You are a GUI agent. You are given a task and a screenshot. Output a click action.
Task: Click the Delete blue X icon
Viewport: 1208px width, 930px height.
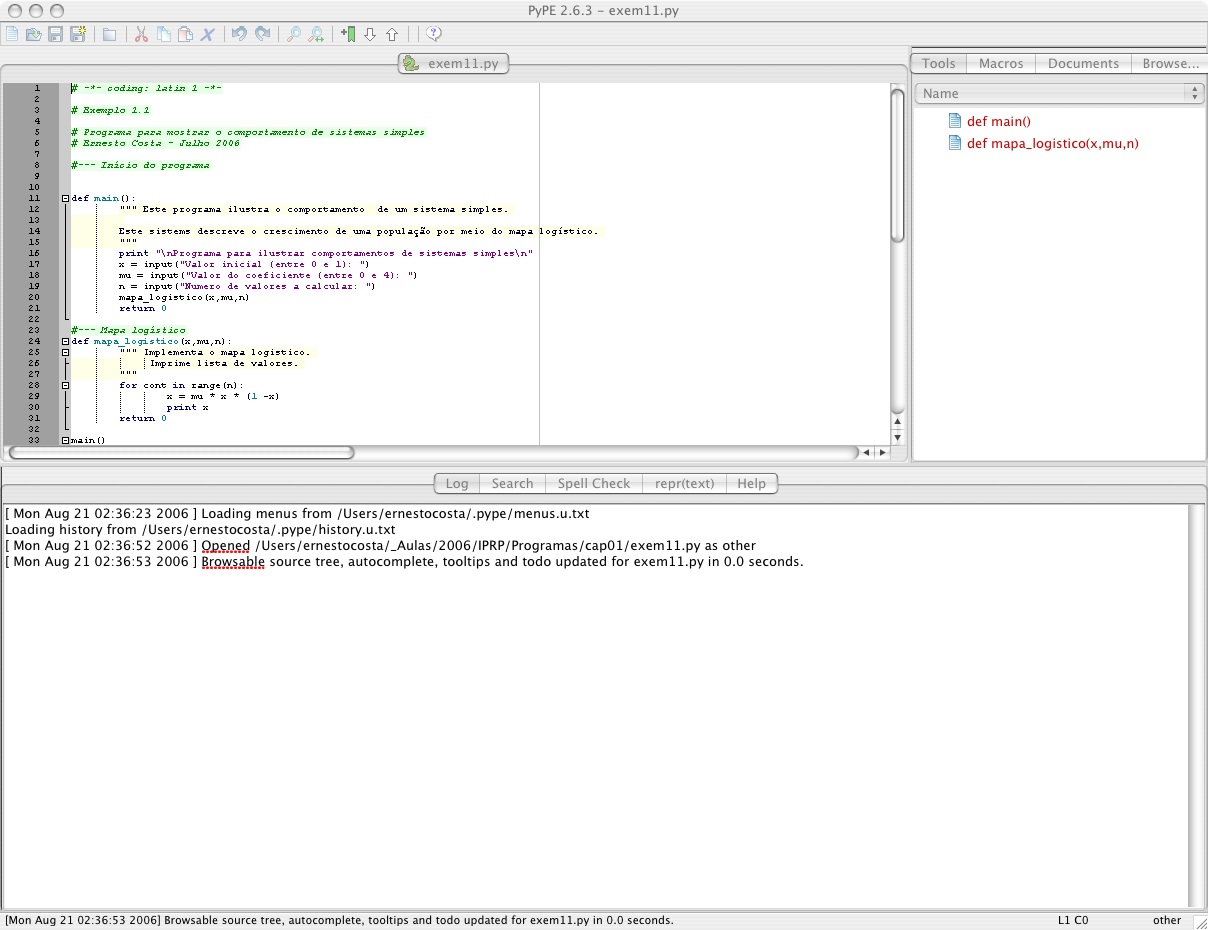208,35
